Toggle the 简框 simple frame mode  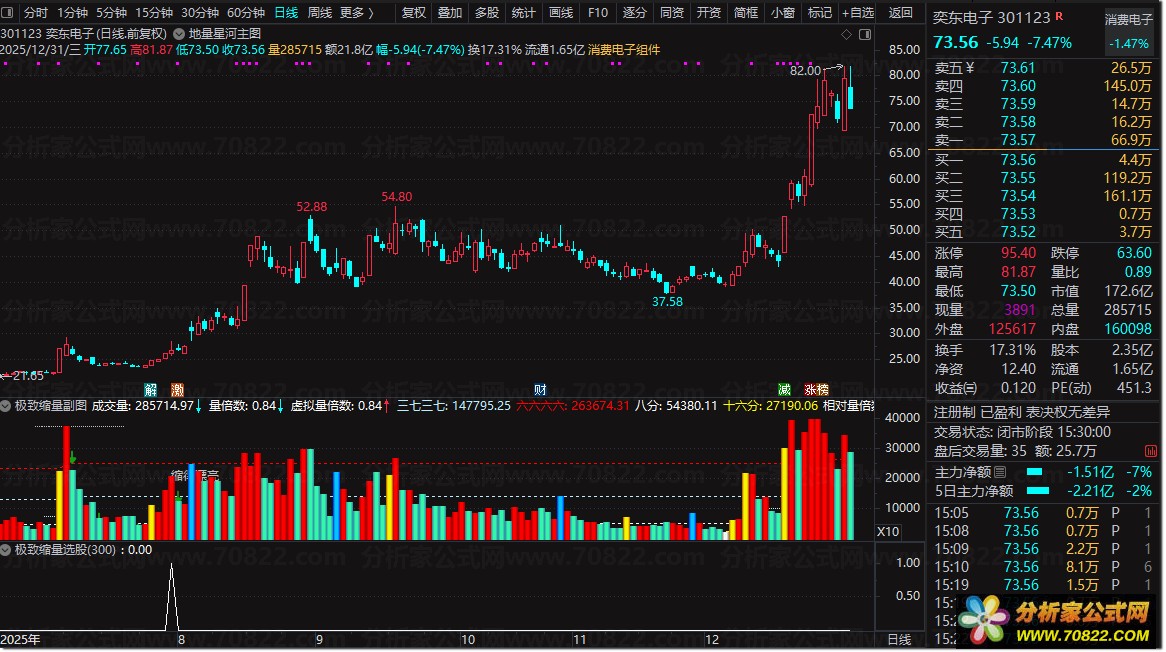pos(746,13)
